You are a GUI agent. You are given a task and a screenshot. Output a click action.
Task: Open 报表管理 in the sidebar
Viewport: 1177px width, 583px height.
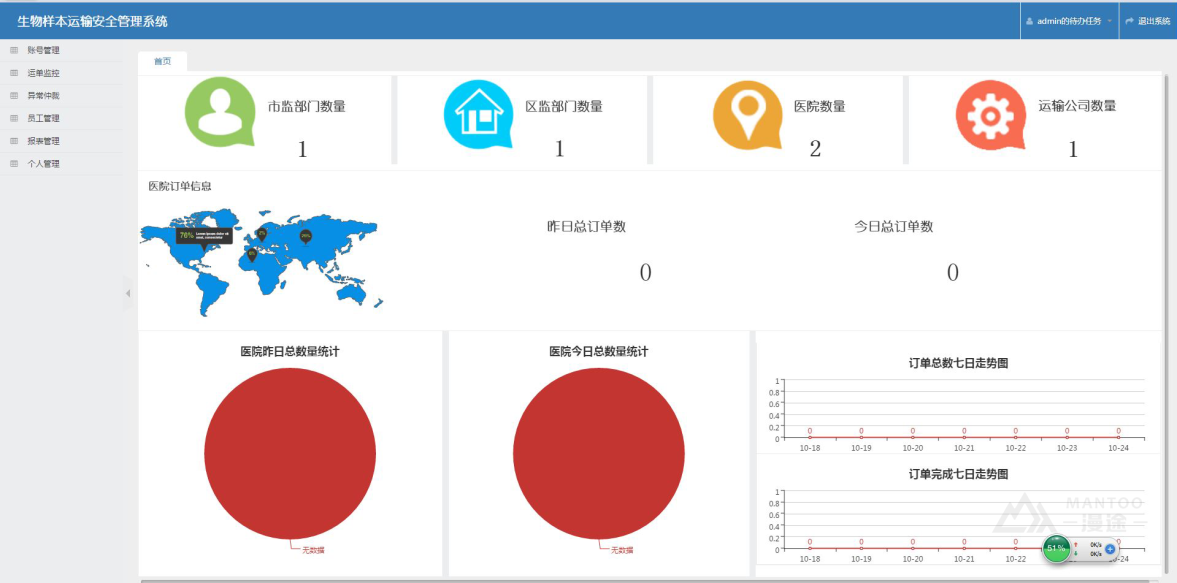point(43,141)
